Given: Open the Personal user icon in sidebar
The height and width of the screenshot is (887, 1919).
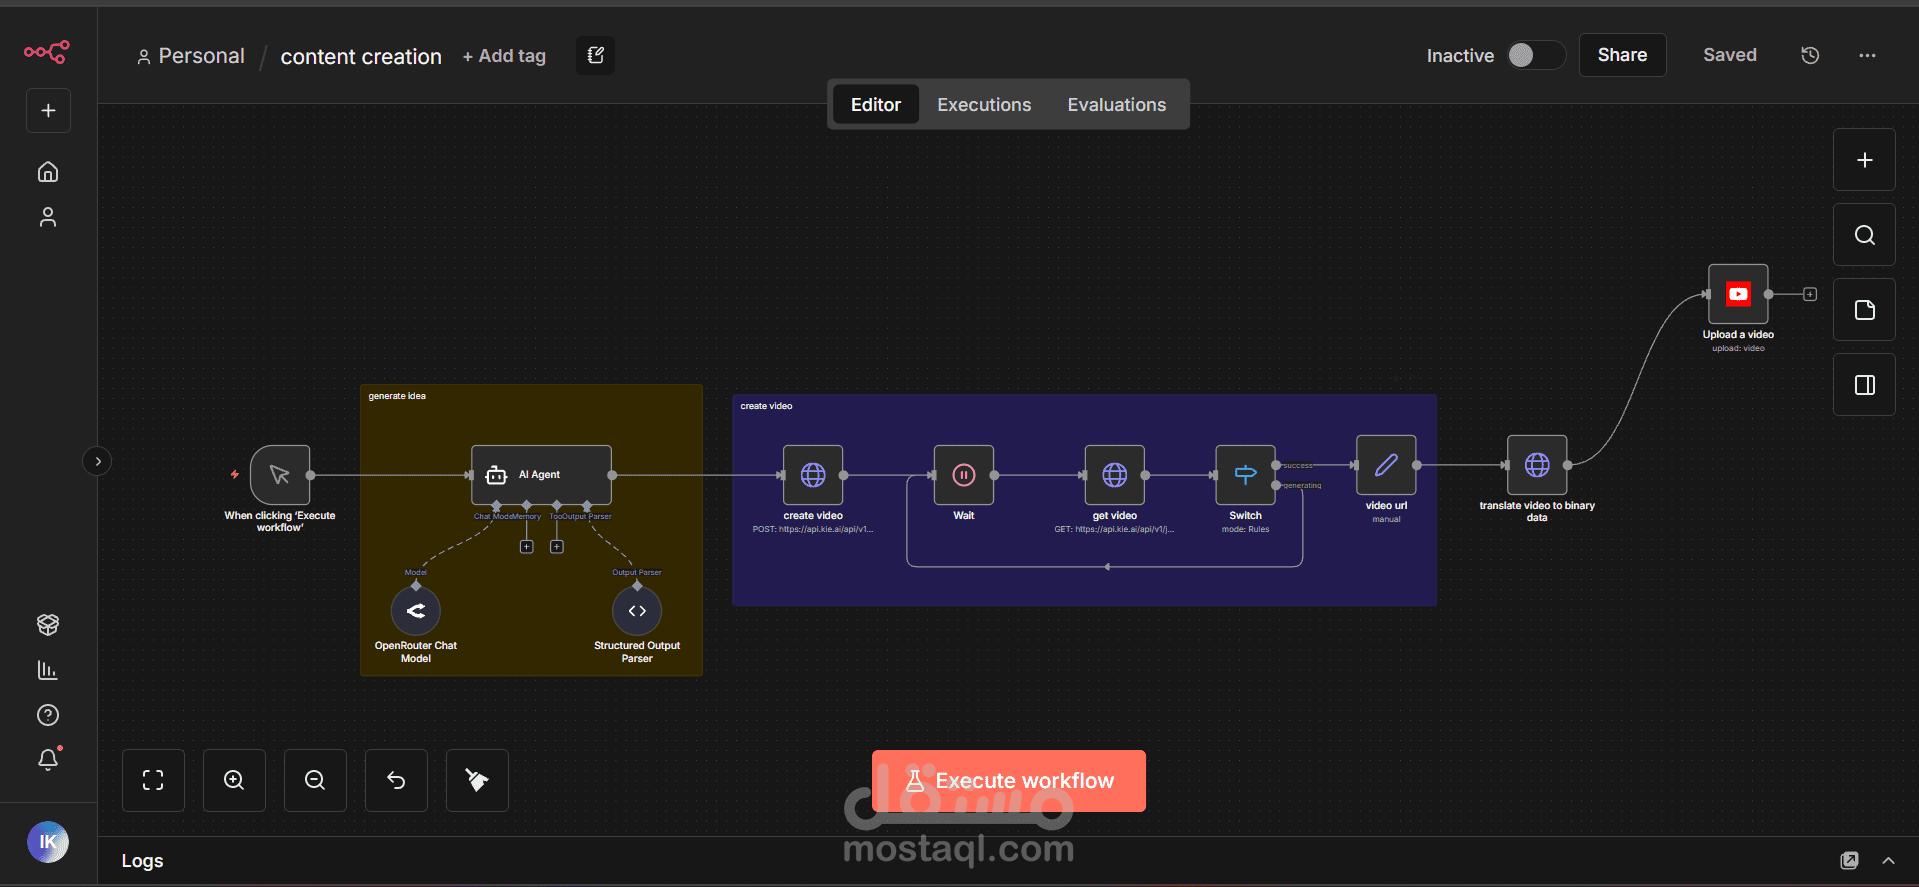Looking at the screenshot, I should tap(48, 217).
